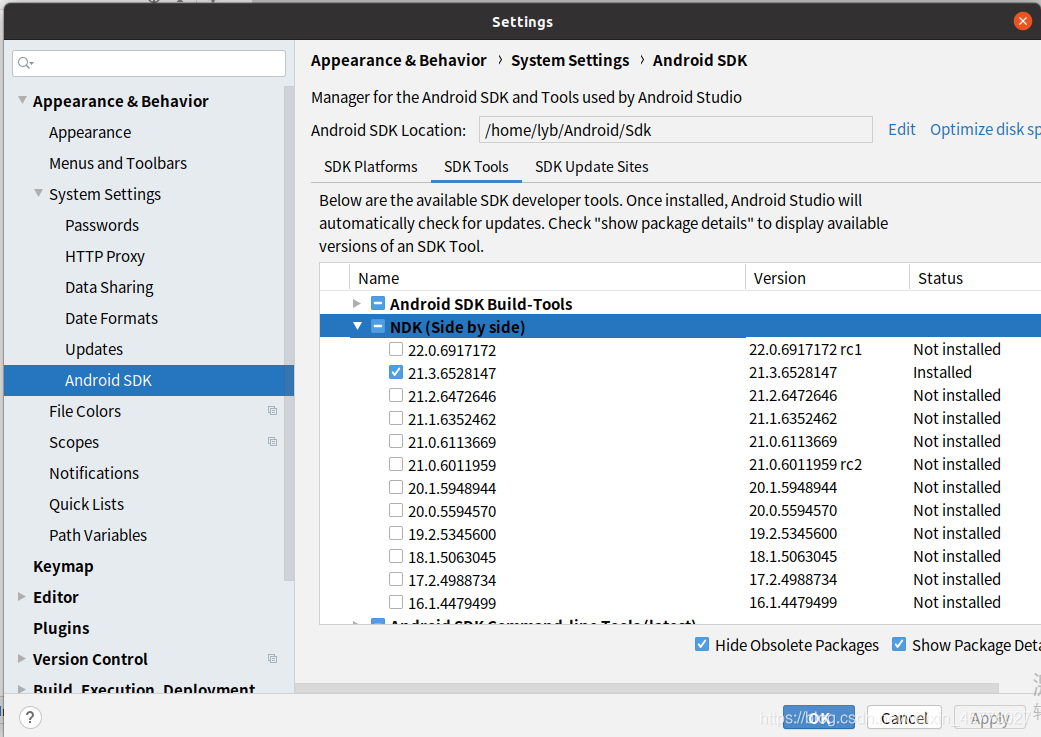Select the SDK Tools tab

pyautogui.click(x=476, y=167)
